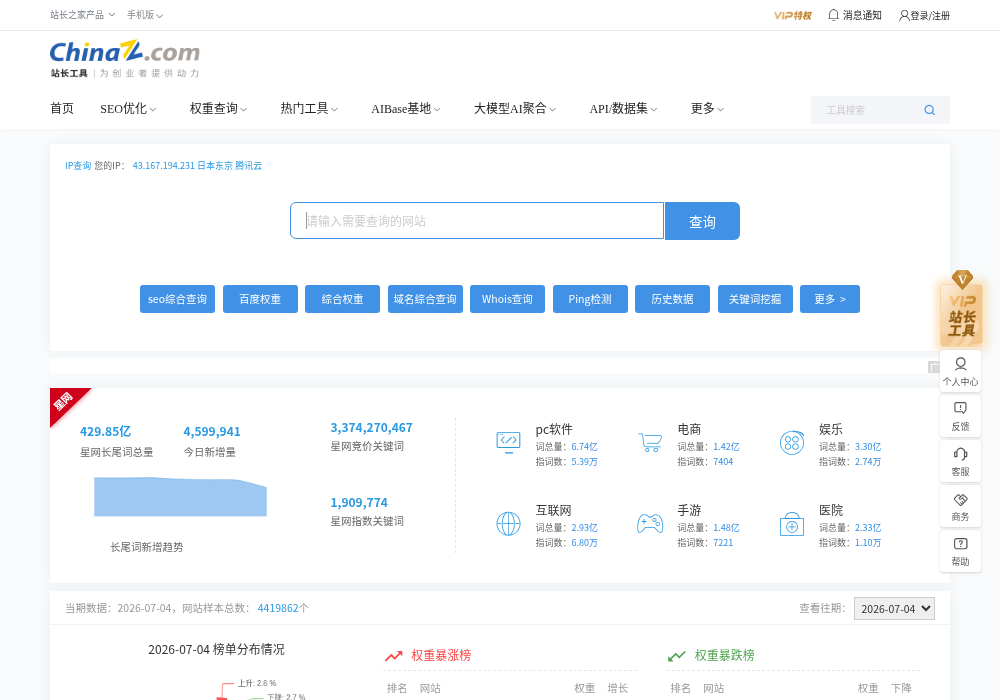
Task: Expand the 站长之家产品 dropdown
Action: coord(82,15)
